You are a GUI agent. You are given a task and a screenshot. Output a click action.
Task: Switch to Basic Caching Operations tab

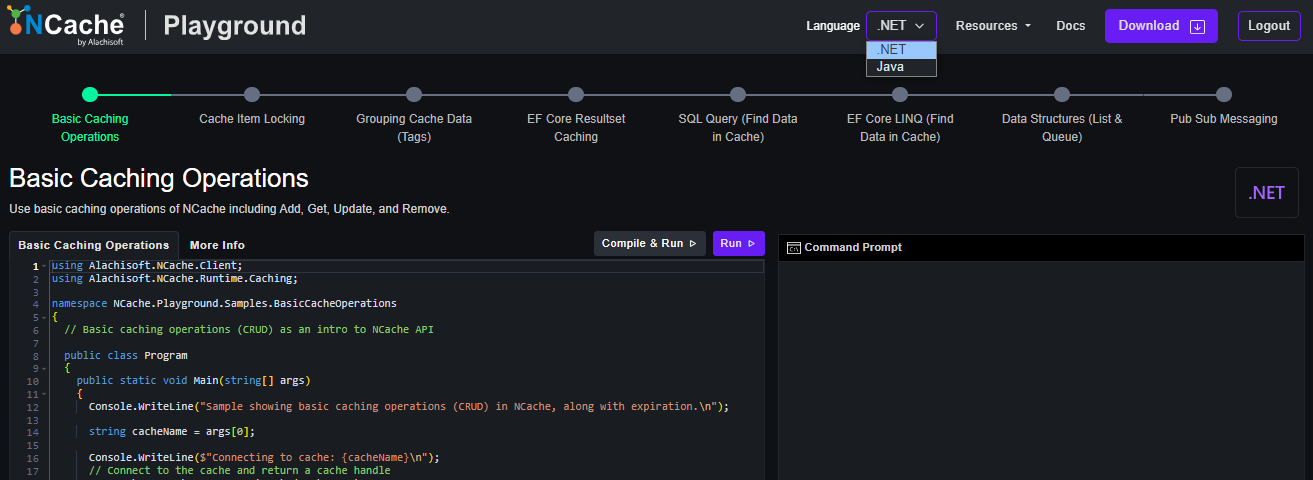click(x=94, y=245)
